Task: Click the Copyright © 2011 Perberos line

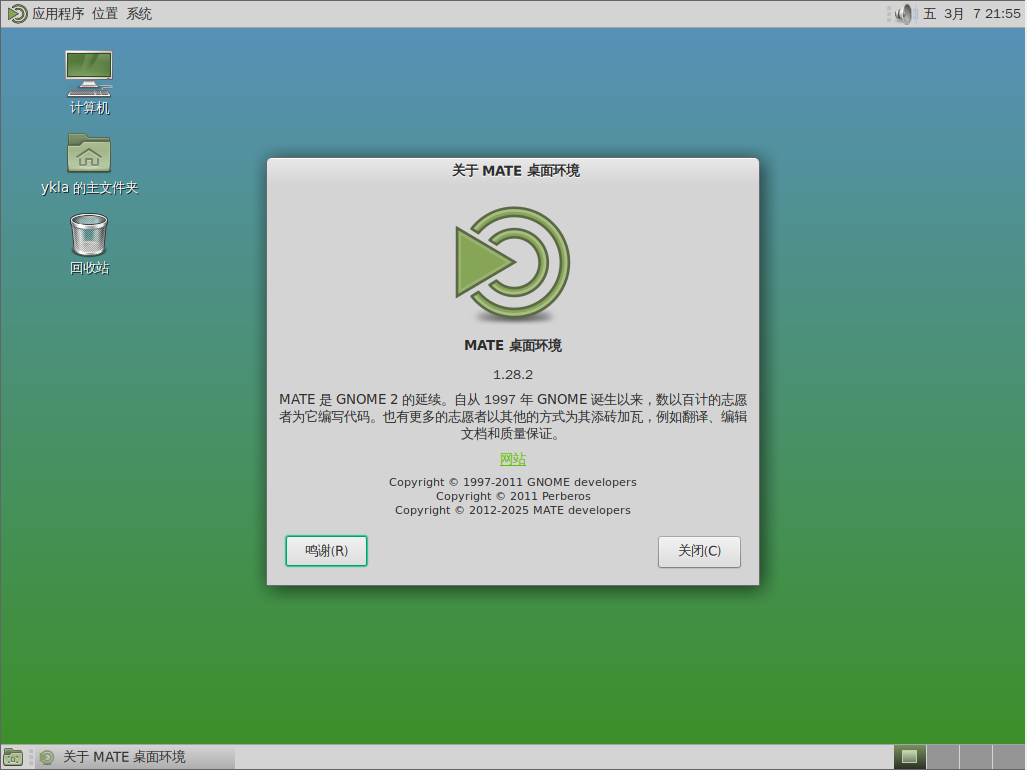Action: coord(513,496)
